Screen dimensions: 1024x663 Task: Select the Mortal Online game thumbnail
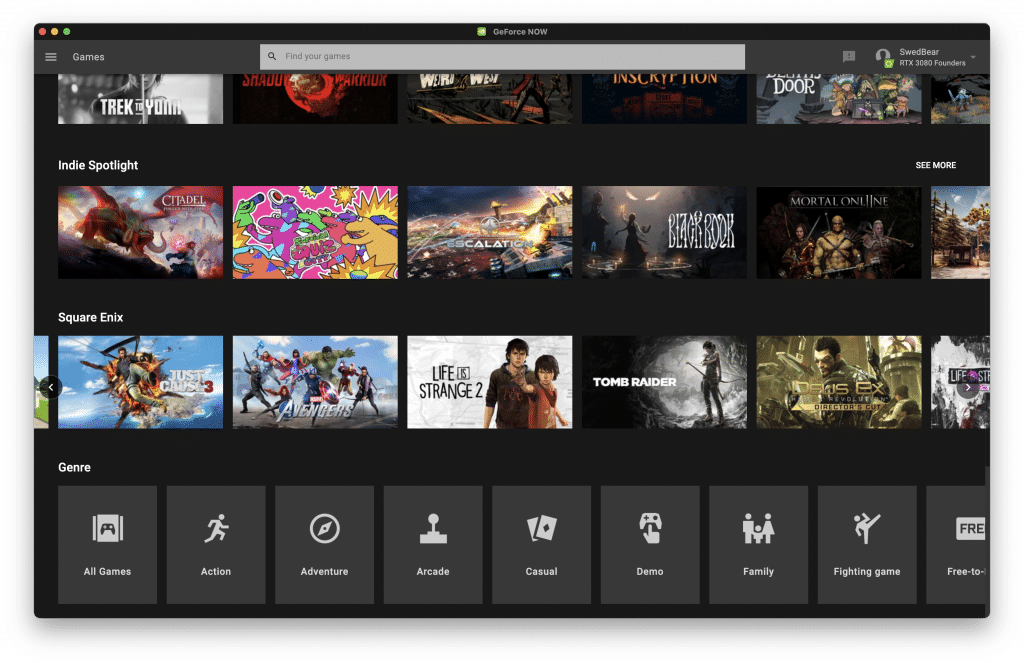[x=839, y=233]
